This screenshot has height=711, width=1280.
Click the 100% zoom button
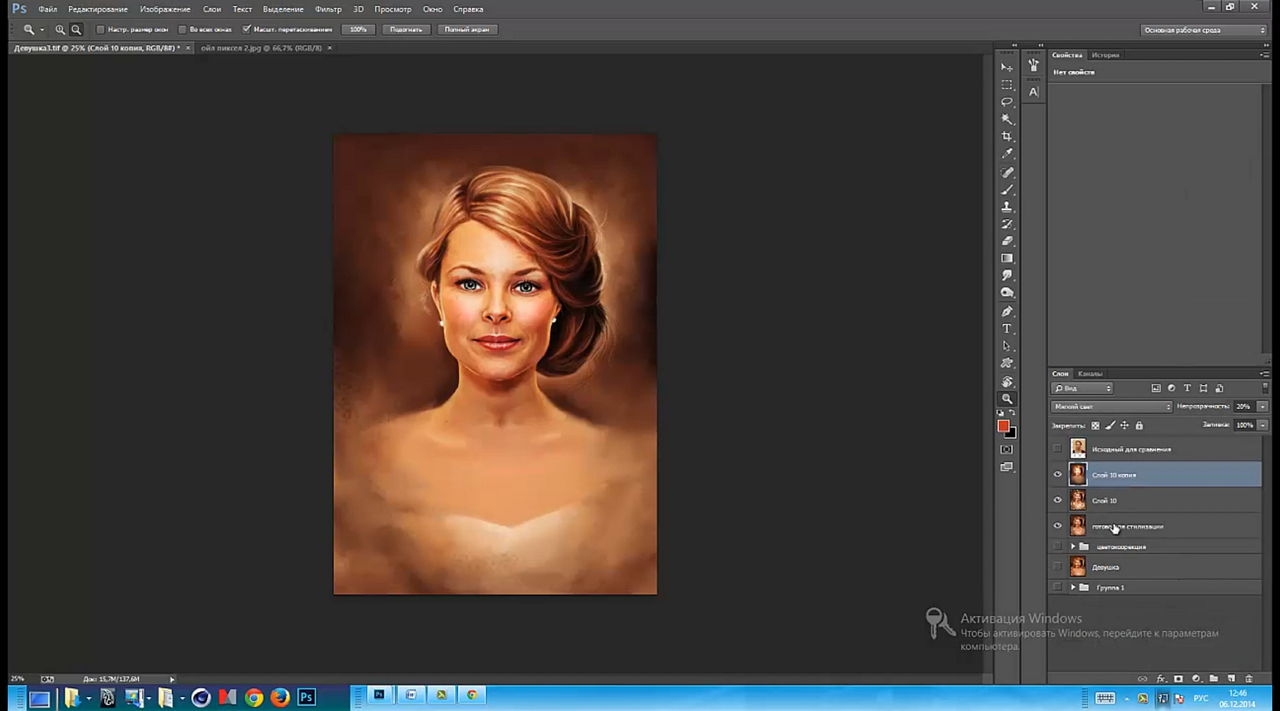click(x=358, y=29)
